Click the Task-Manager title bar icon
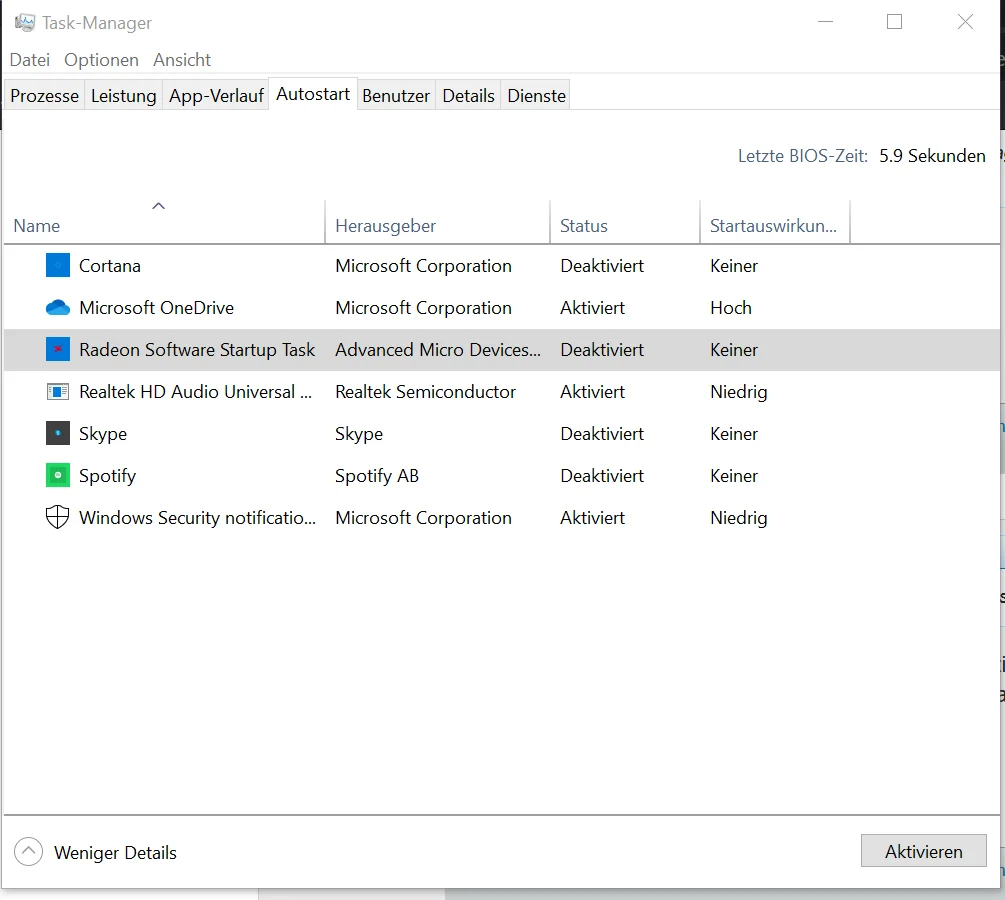1005x900 pixels. (x=24, y=23)
